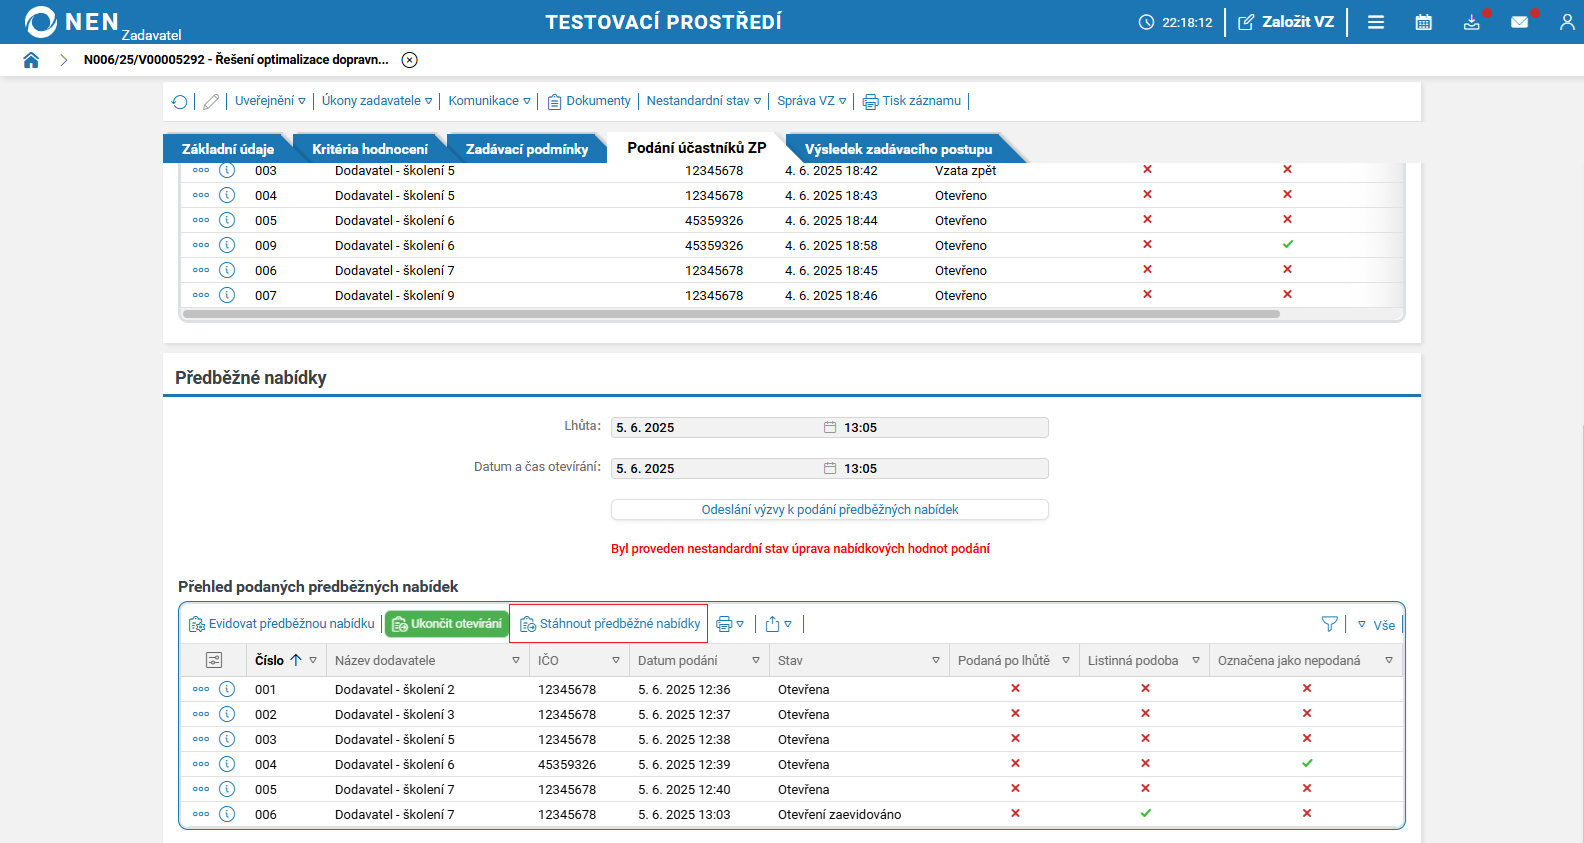Image resolution: width=1584 pixels, height=843 pixels.
Task: Show info for upper row 007
Action: point(227,295)
